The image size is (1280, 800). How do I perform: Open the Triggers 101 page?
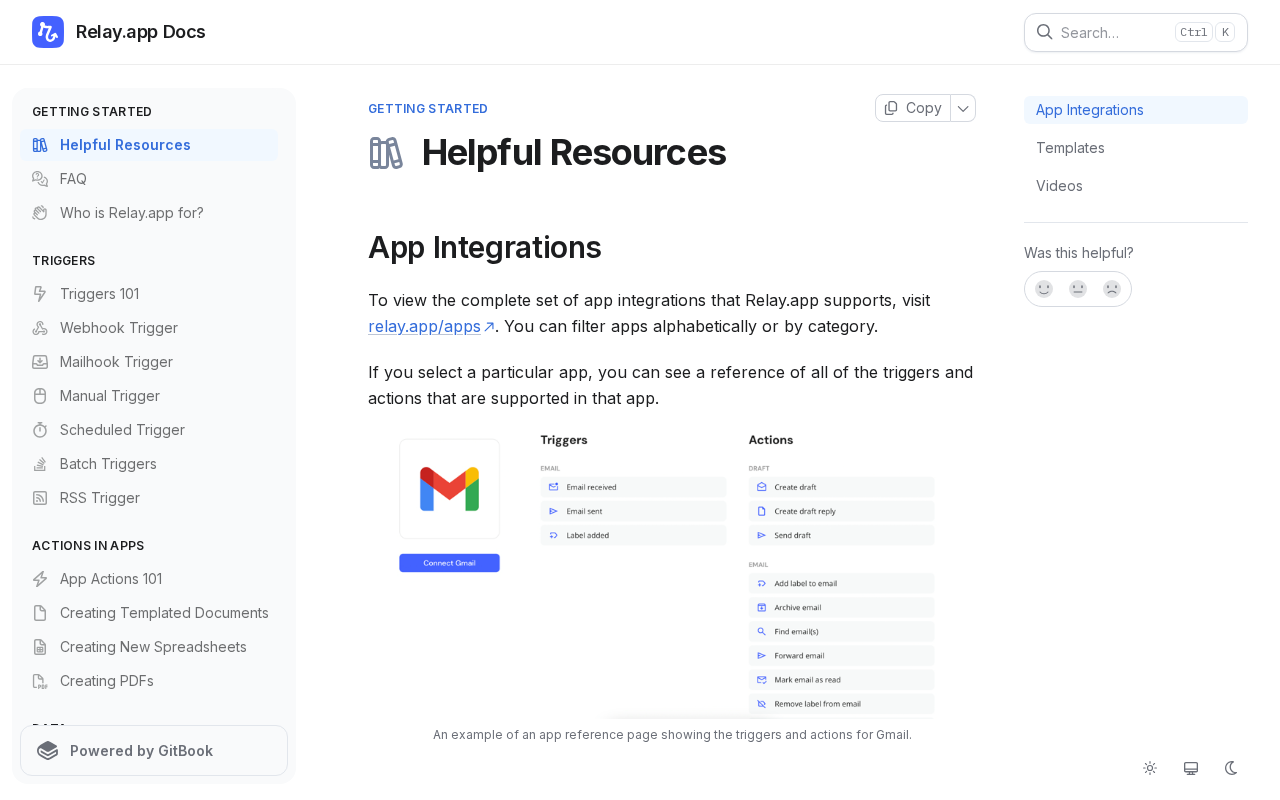tap(149, 294)
